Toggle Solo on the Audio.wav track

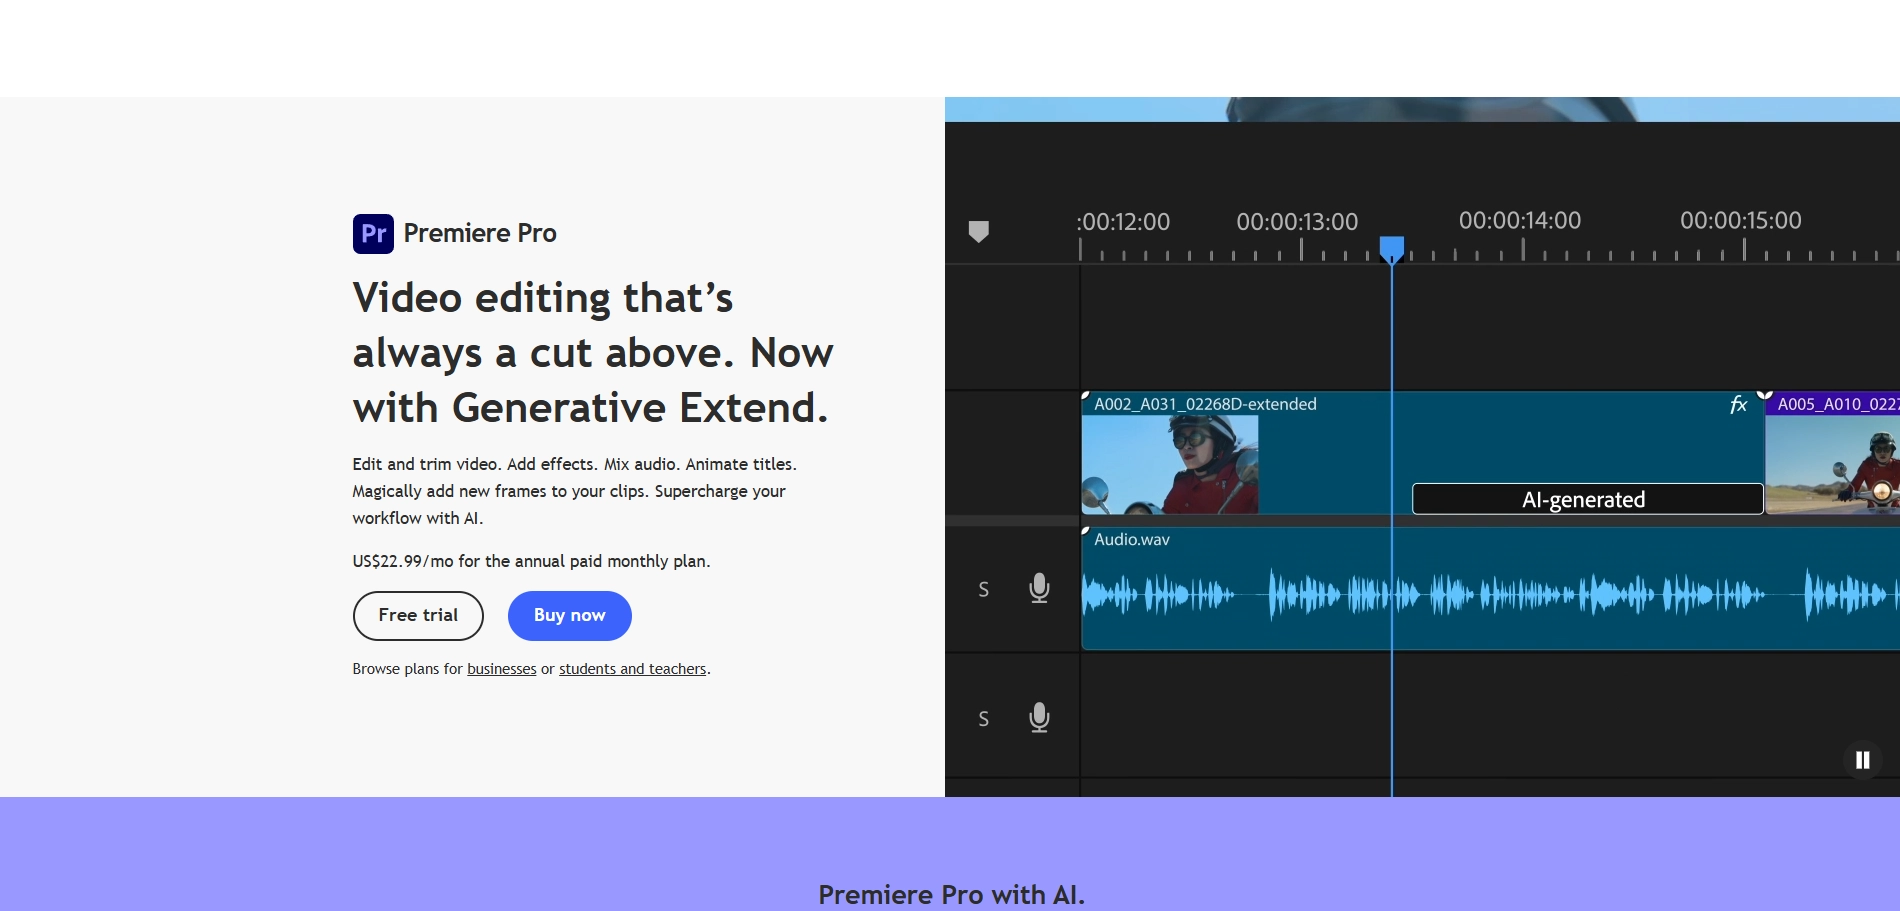click(983, 589)
